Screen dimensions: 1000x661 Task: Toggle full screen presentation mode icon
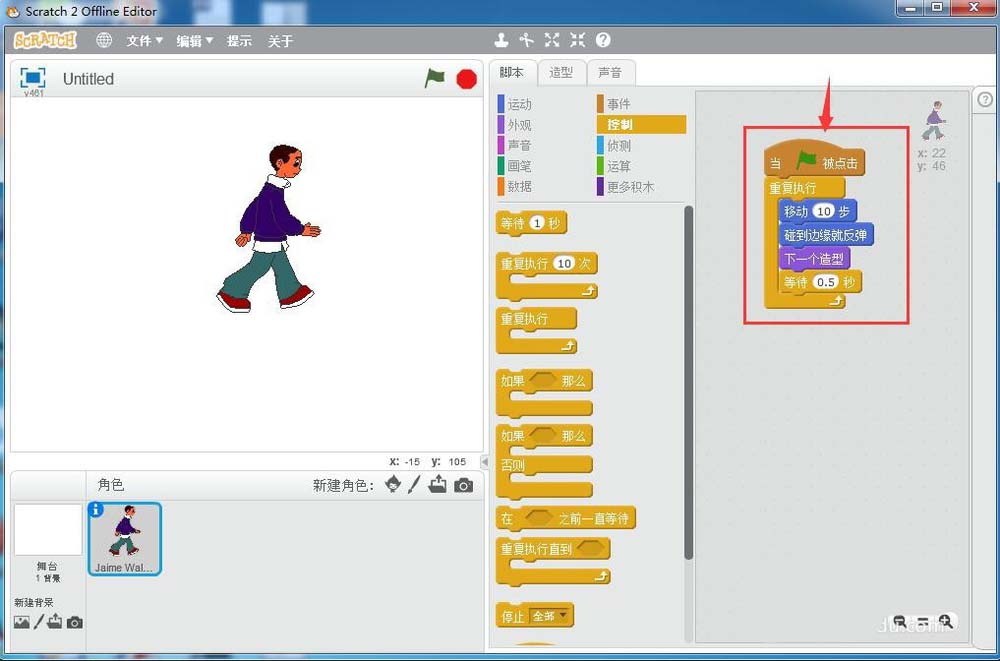(x=33, y=78)
